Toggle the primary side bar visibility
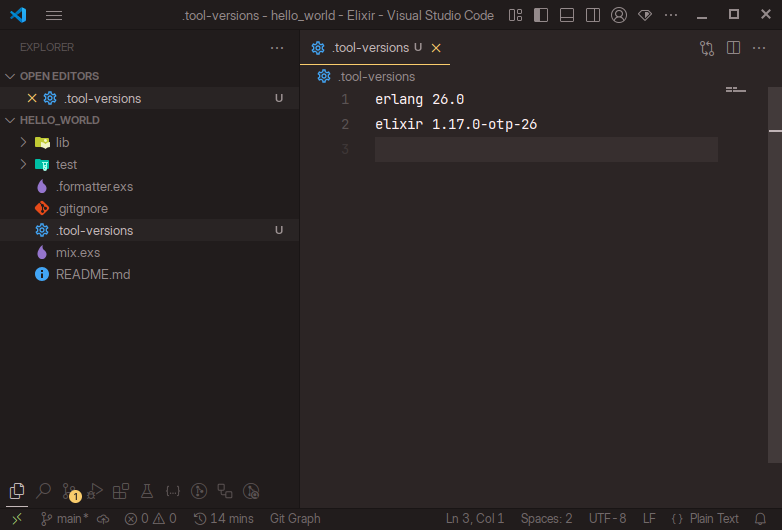The width and height of the screenshot is (782, 530). pos(541,15)
